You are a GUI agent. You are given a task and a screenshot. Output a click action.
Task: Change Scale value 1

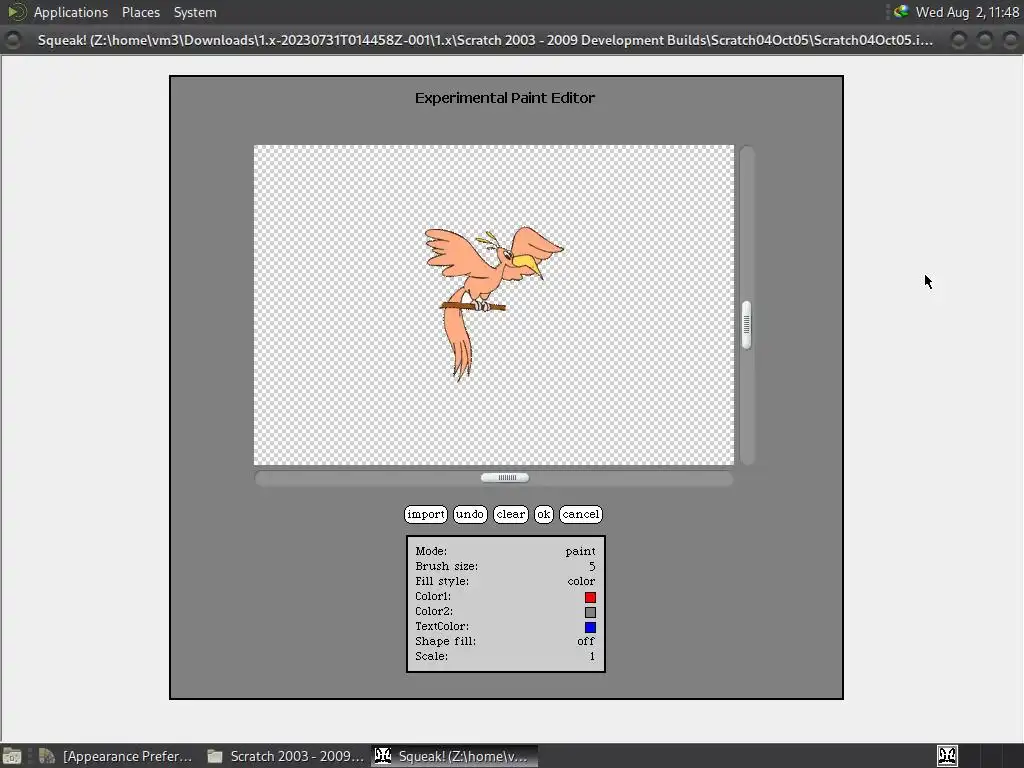(592, 656)
